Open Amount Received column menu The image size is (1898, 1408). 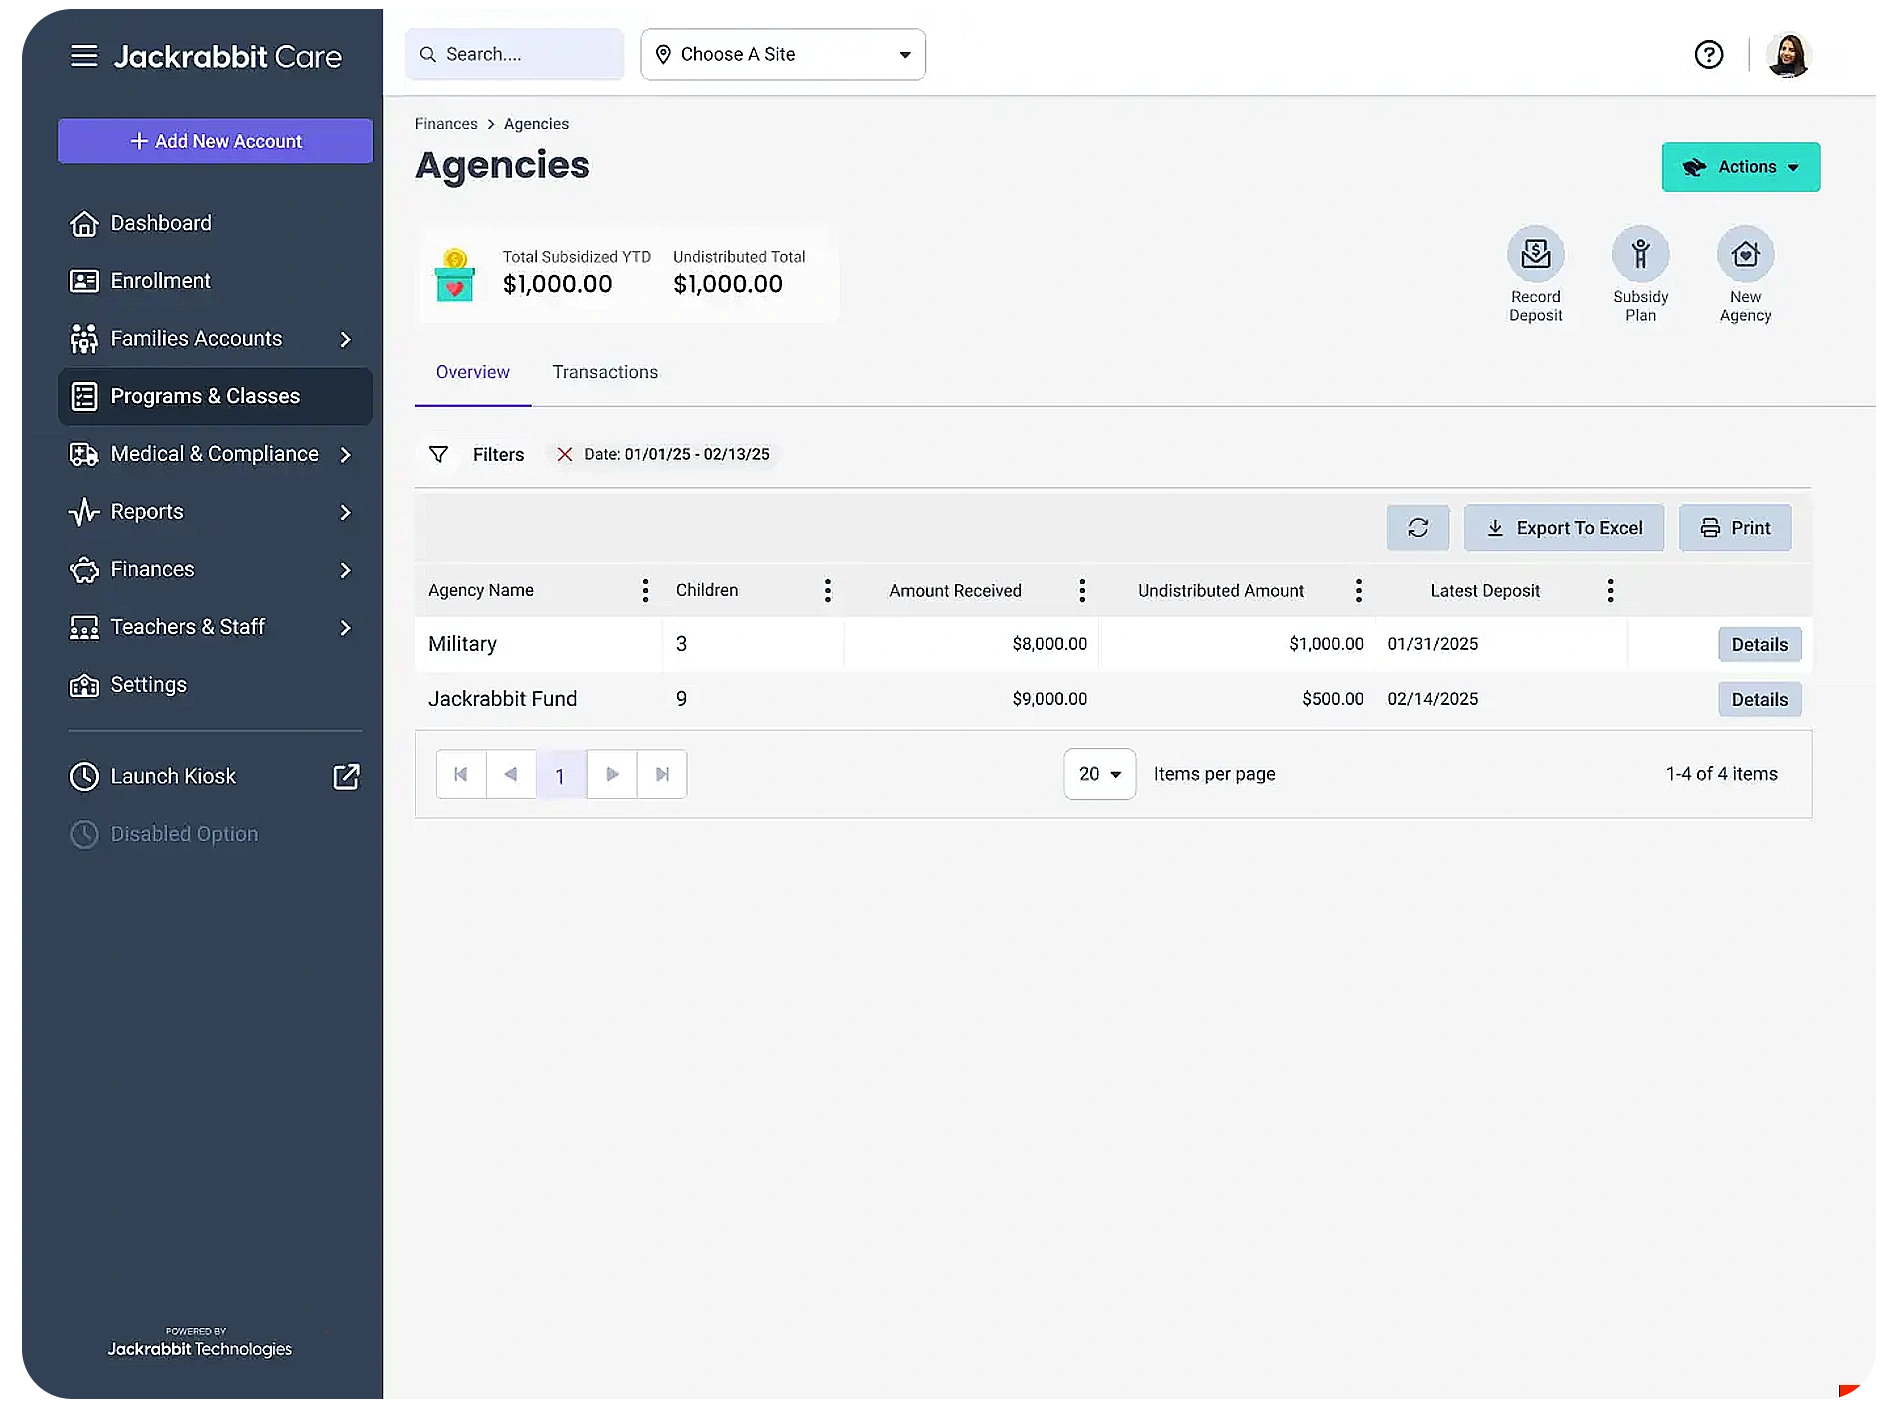pyautogui.click(x=1081, y=590)
